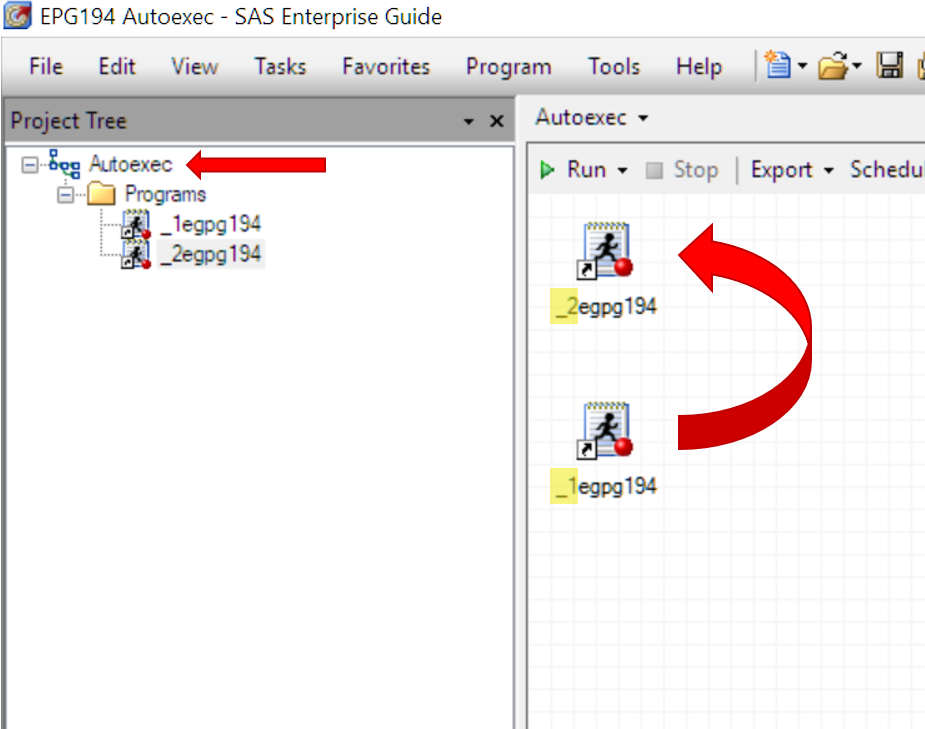Select the _2egpg194 program icon in process flow
925x729 pixels.
pyautogui.click(x=605, y=251)
